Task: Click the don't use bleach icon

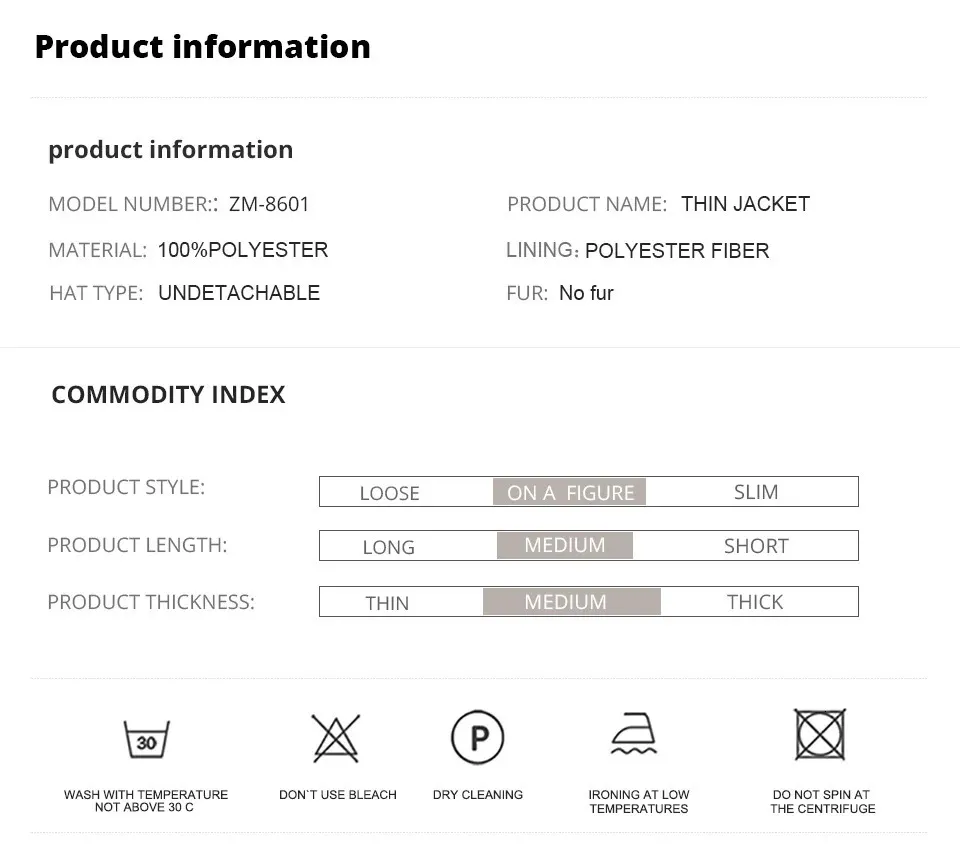Action: pos(336,739)
